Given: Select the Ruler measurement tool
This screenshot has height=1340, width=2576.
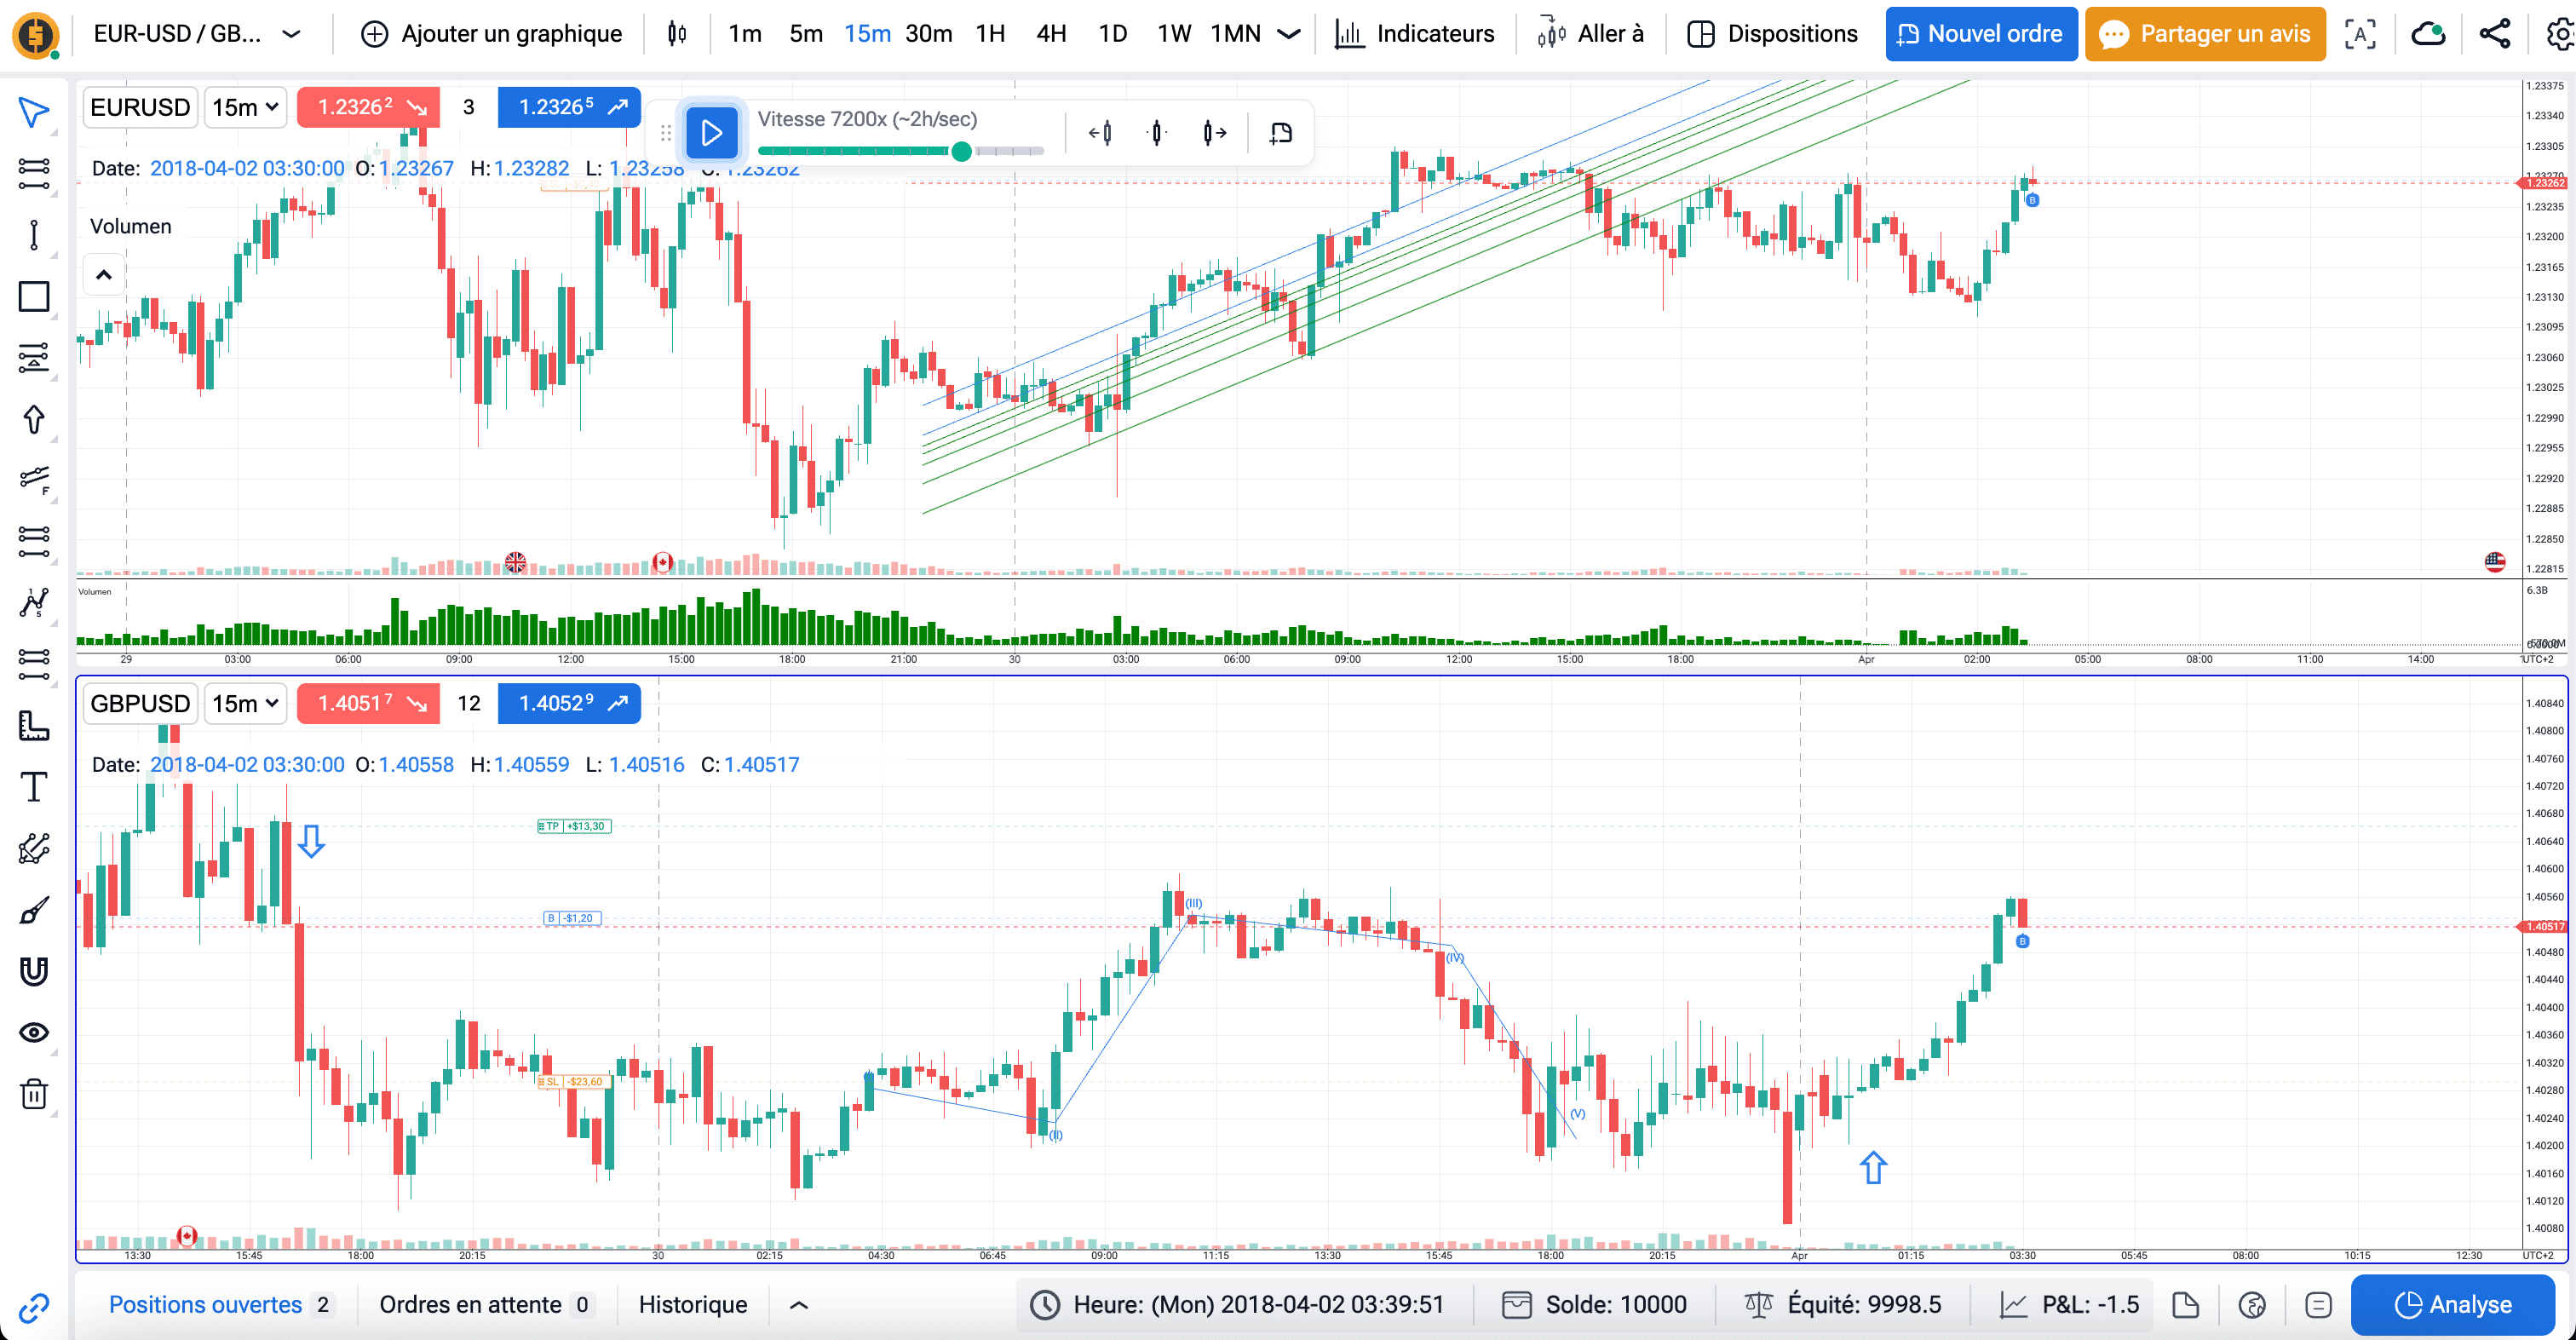Looking at the screenshot, I should 35,727.
